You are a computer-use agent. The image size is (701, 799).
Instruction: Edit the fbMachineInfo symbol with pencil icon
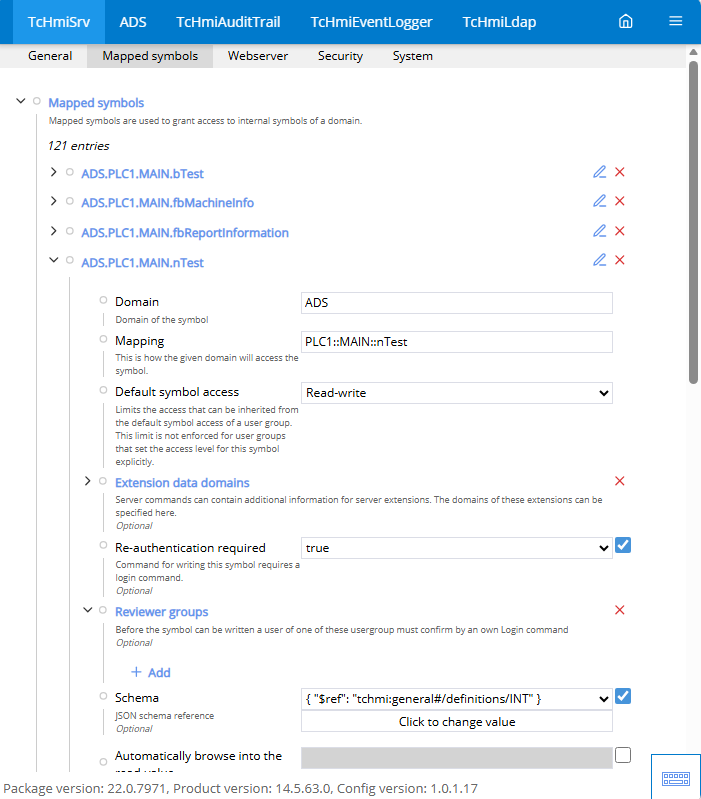pos(600,201)
